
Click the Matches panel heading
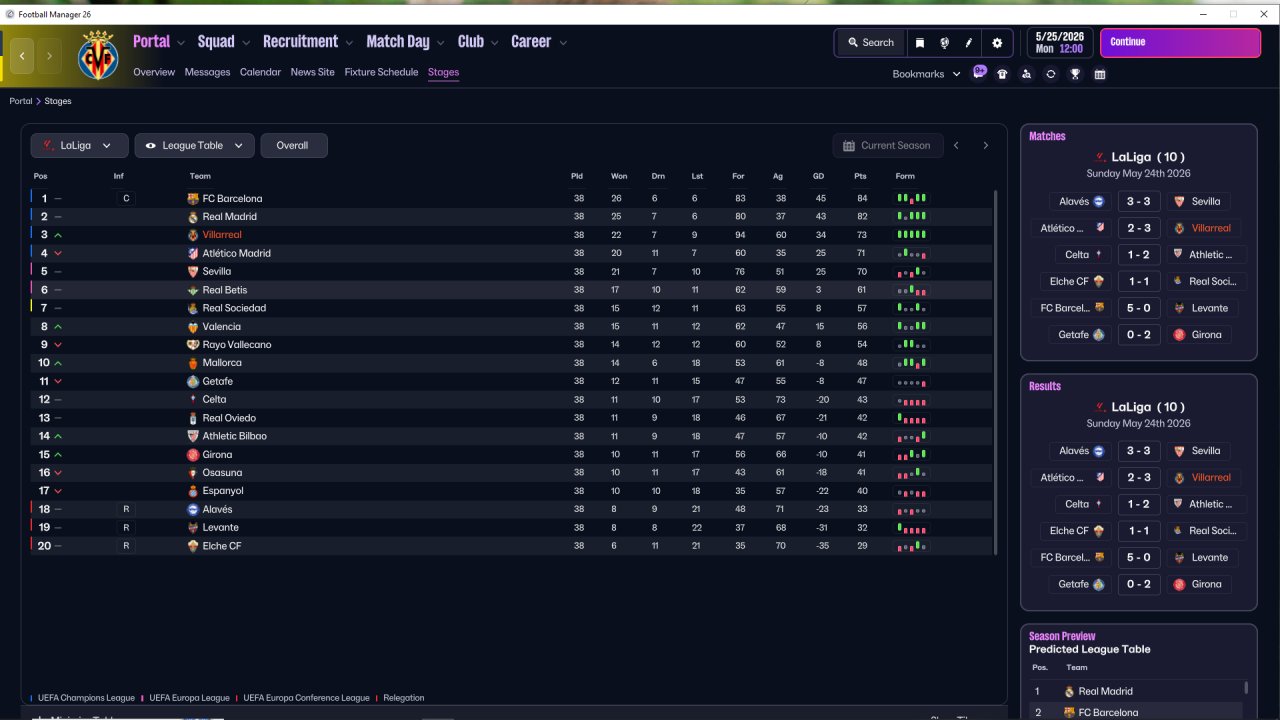1047,136
